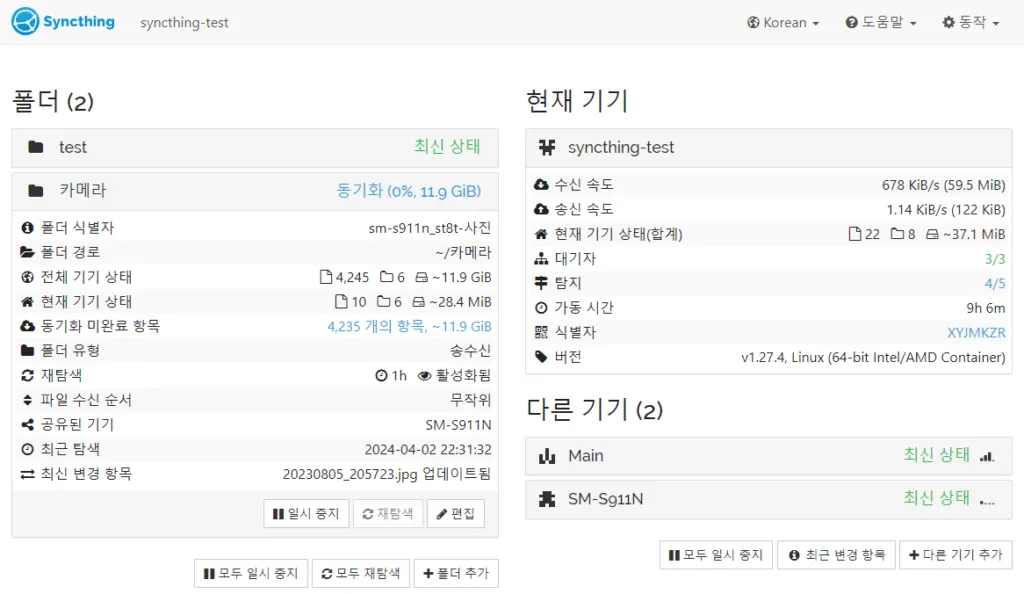
Task: Pause all folders with 모두 일시 중지
Action: pos(250,573)
